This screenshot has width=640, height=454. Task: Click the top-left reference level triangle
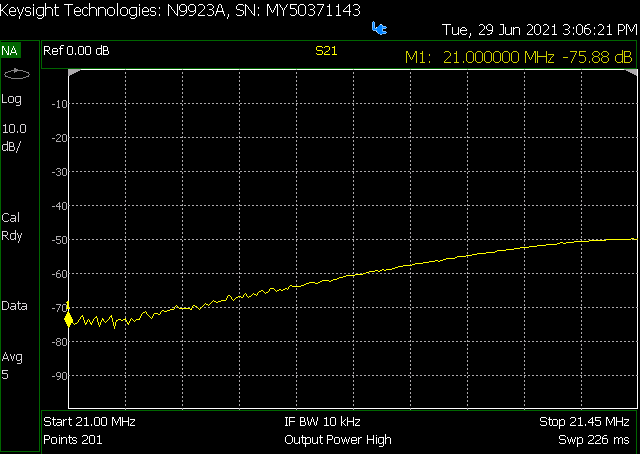(73, 73)
